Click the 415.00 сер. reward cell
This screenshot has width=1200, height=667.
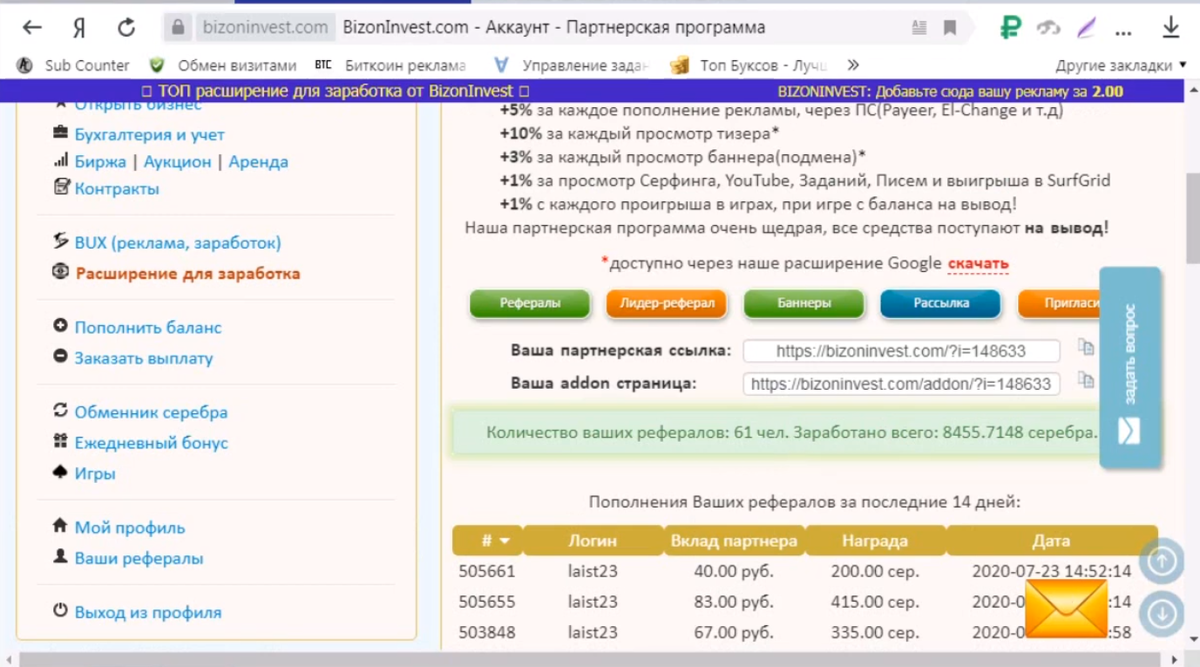875,602
